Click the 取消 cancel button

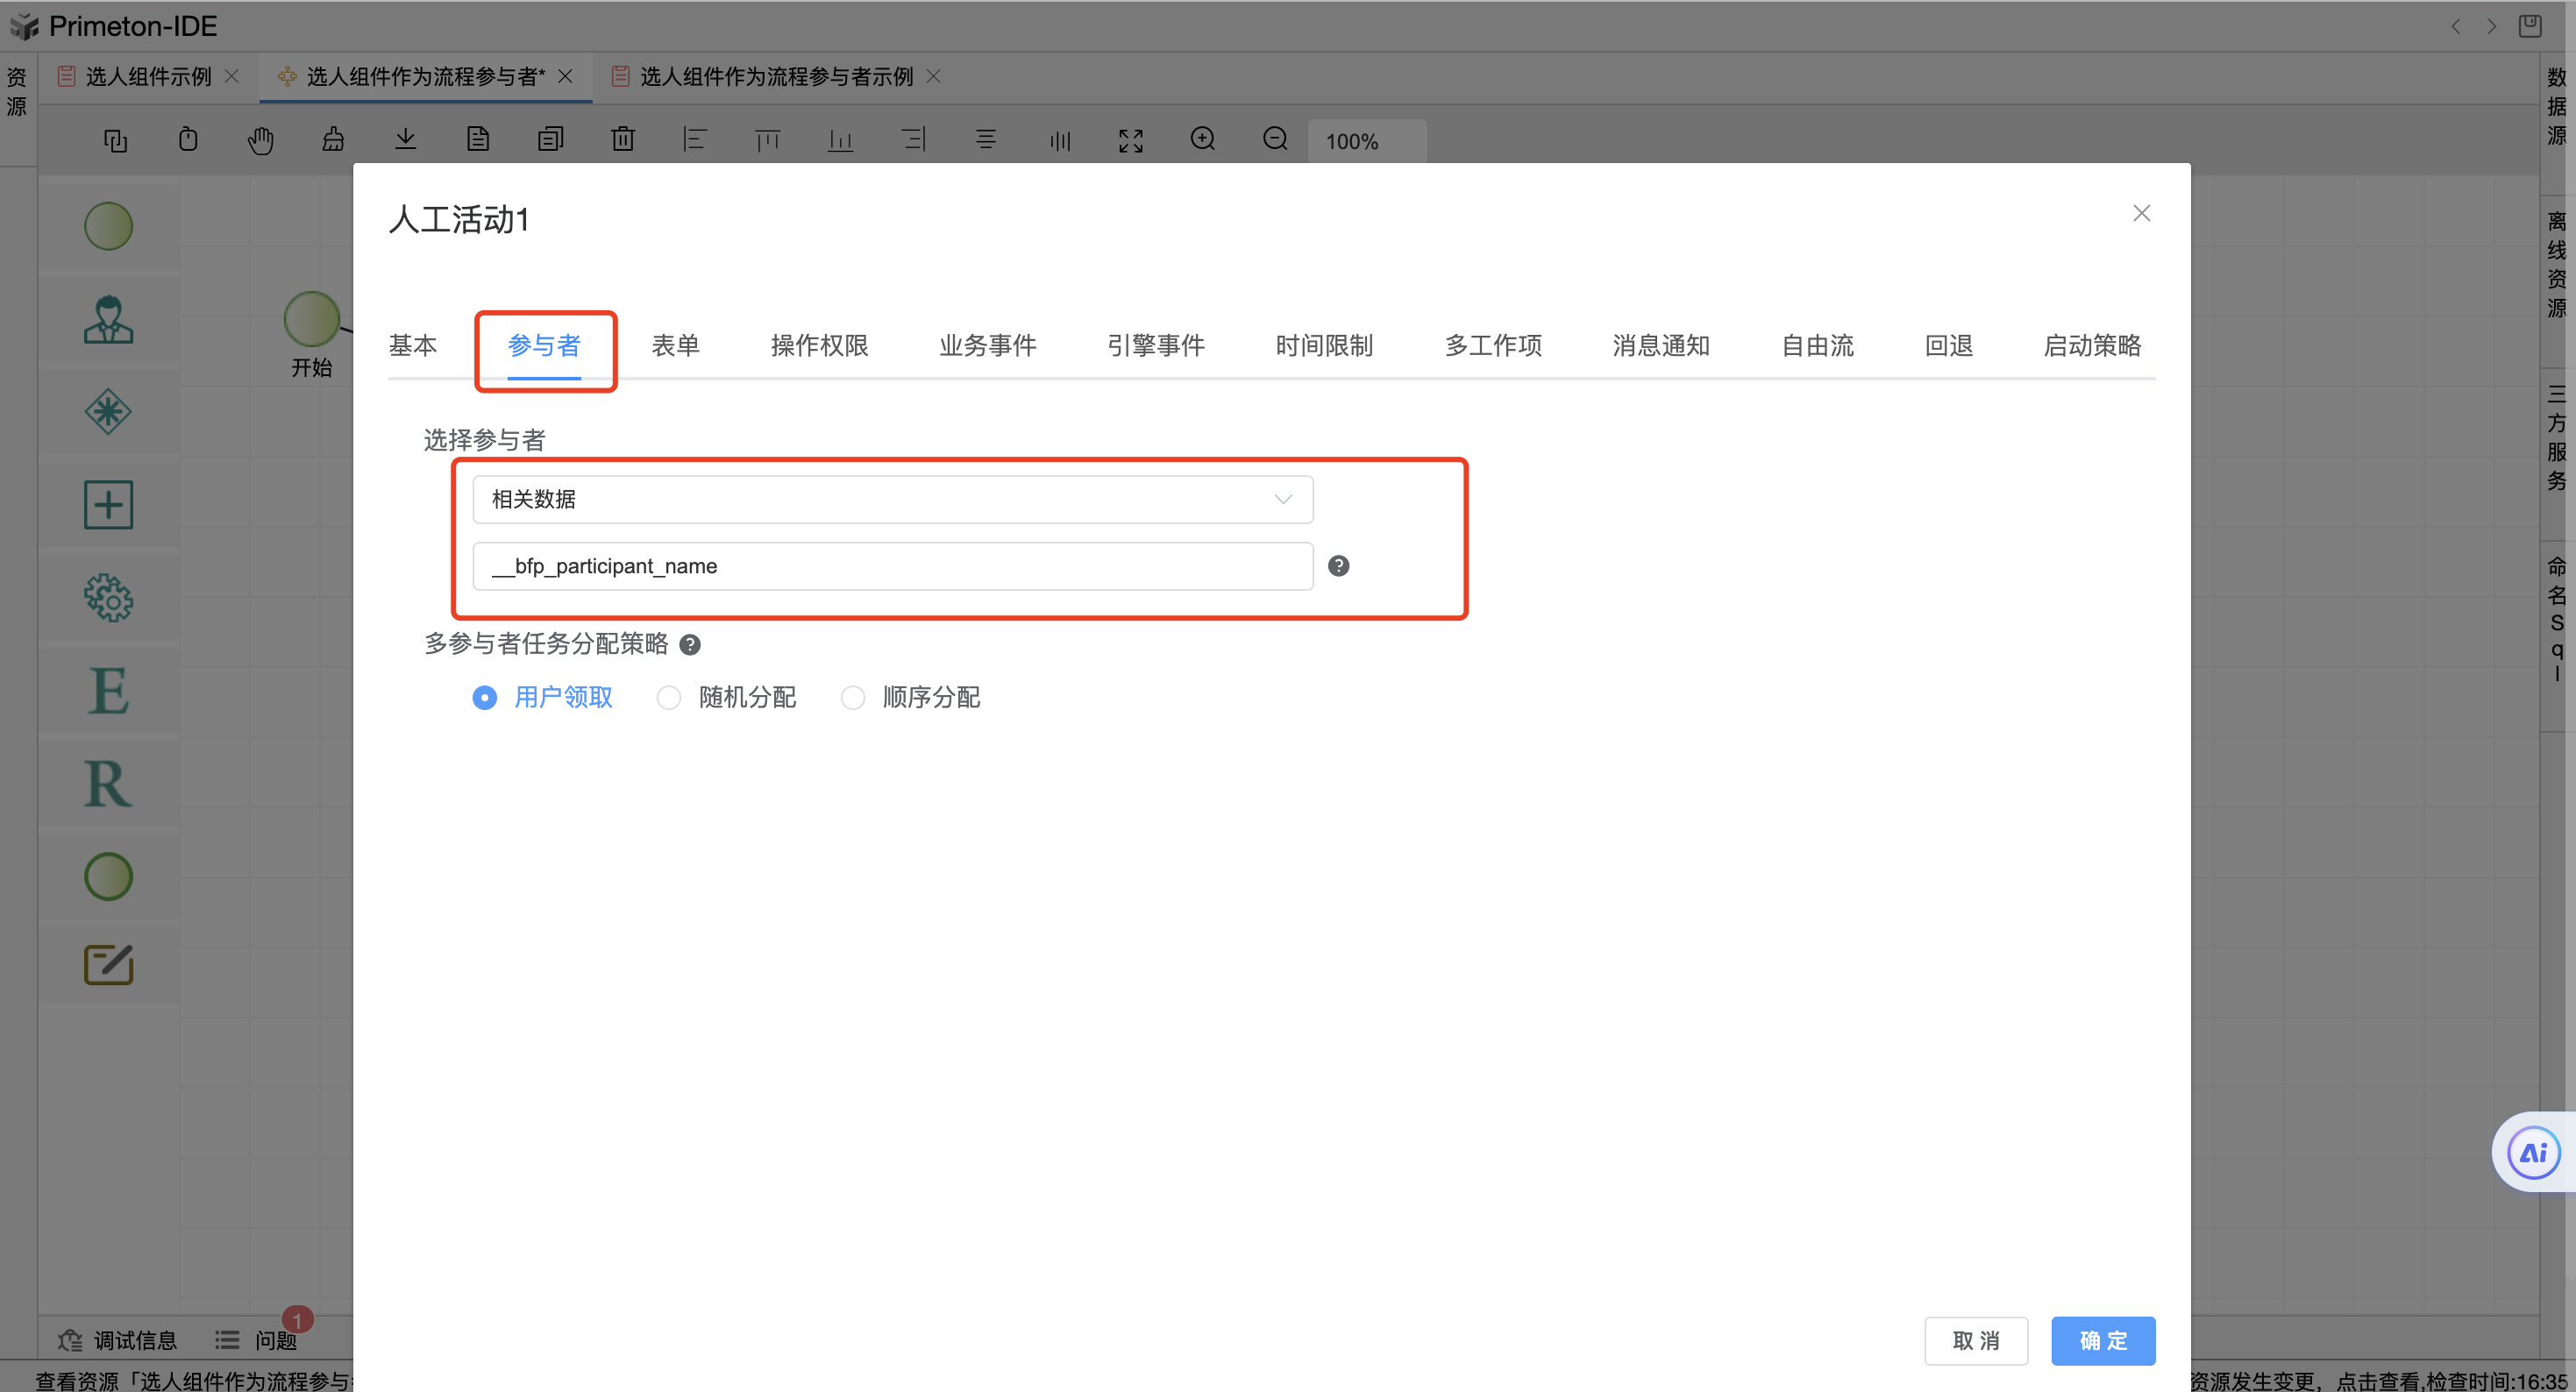(x=1975, y=1340)
